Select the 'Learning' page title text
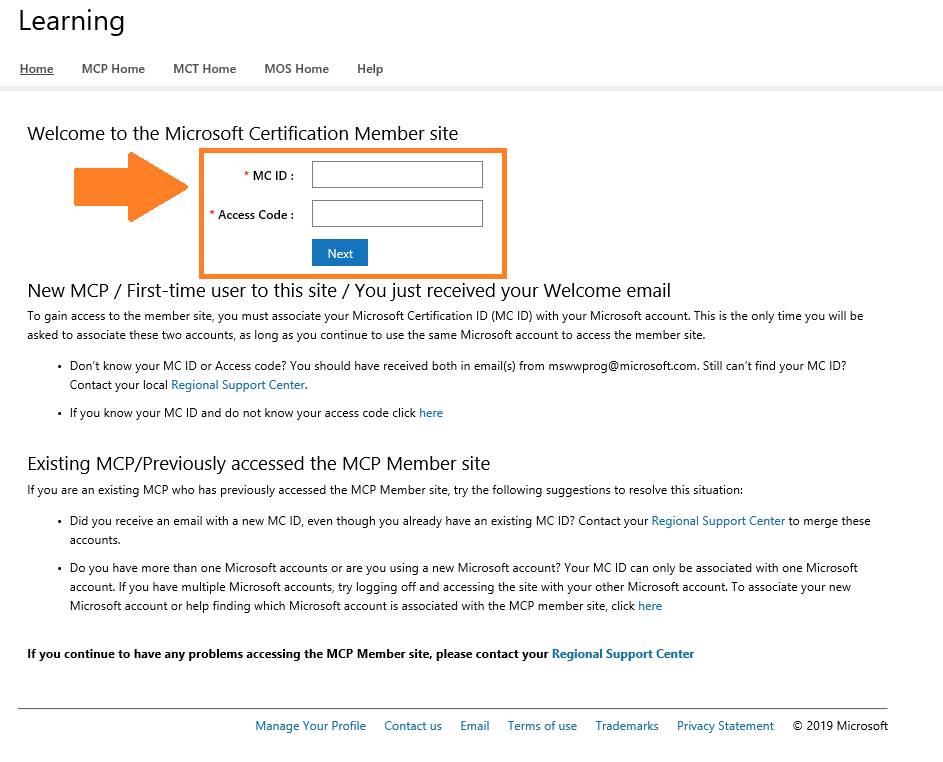 [72, 22]
